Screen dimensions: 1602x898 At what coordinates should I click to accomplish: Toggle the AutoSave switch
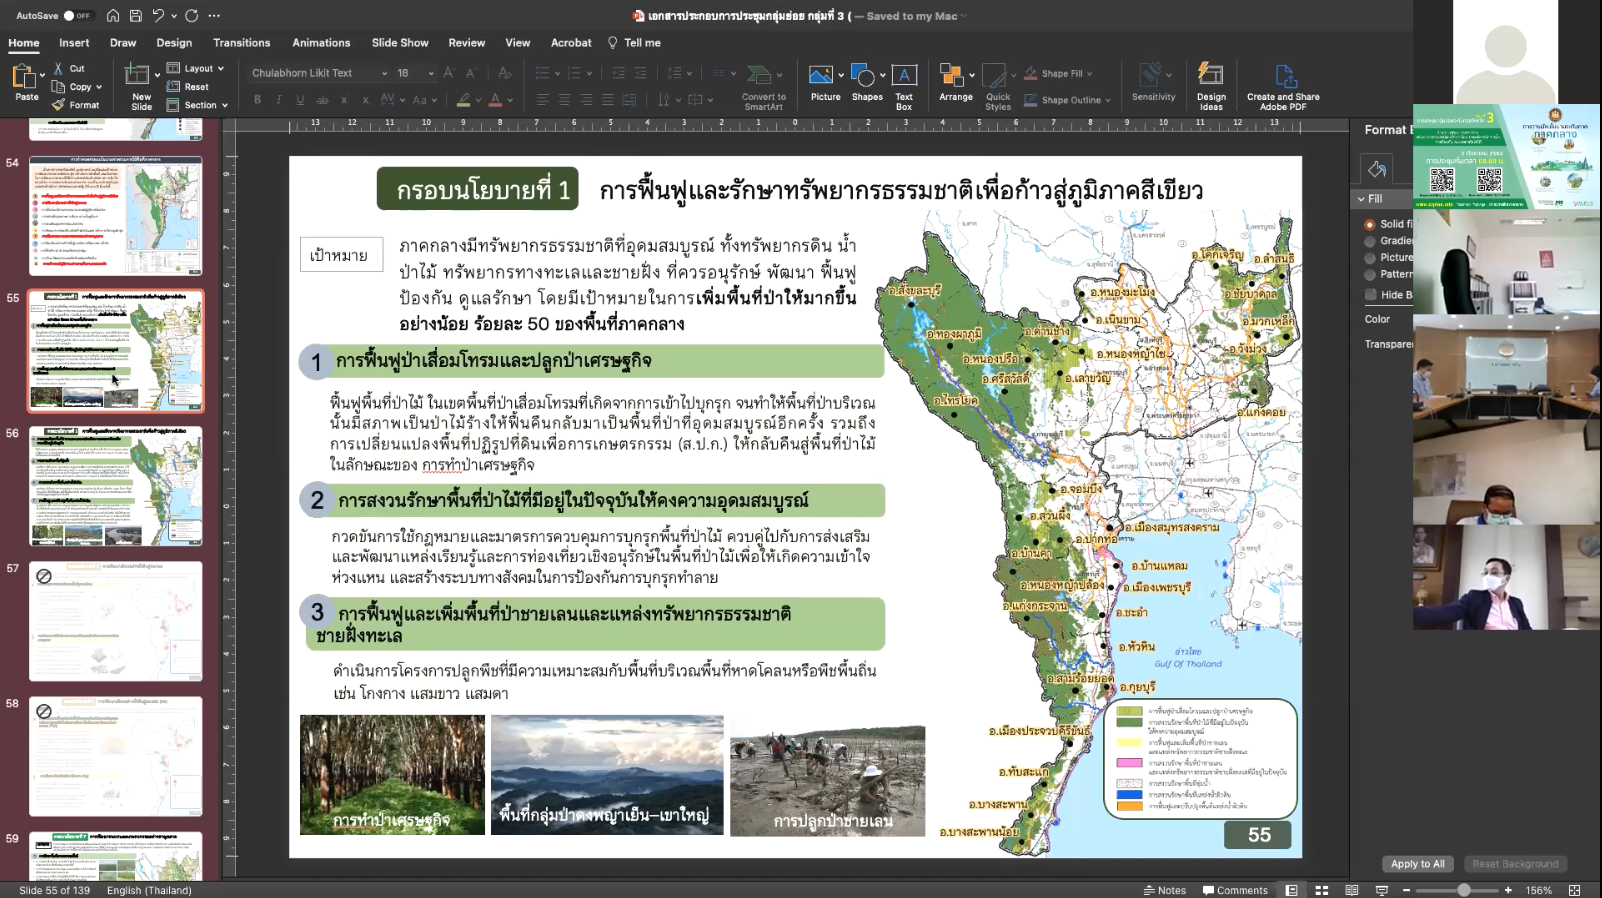click(77, 16)
